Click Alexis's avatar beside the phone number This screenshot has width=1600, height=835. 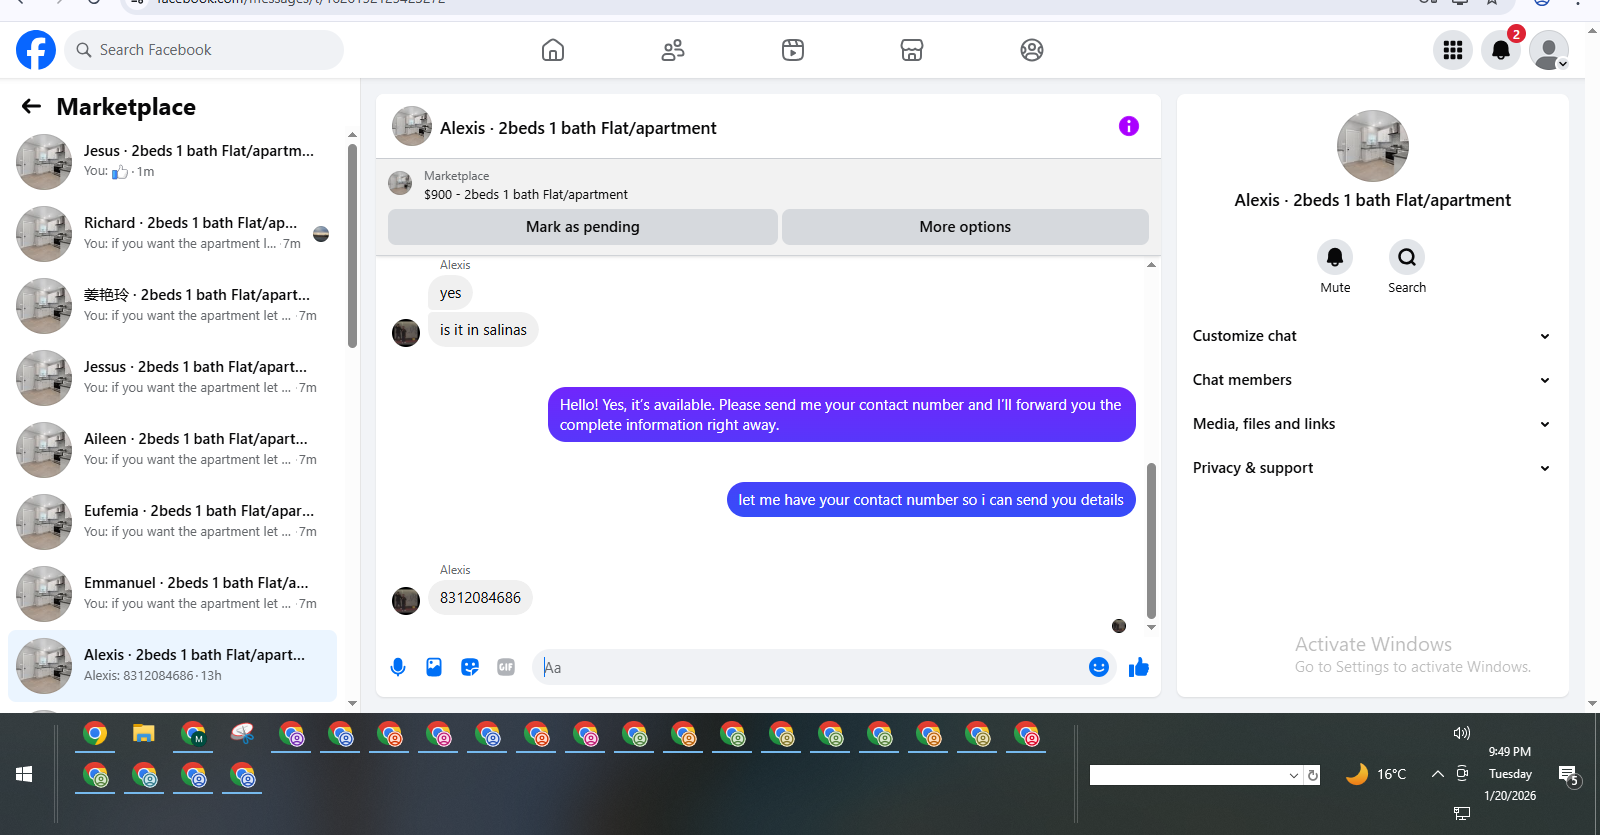pyautogui.click(x=406, y=601)
